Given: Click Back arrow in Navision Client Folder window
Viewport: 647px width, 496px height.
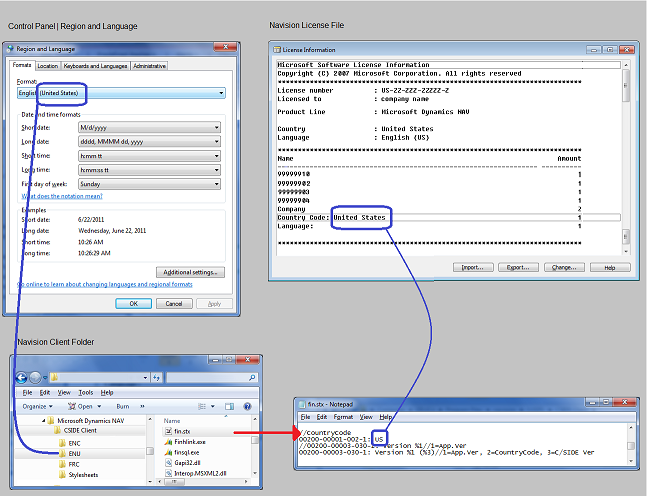Looking at the screenshot, I should (21, 377).
